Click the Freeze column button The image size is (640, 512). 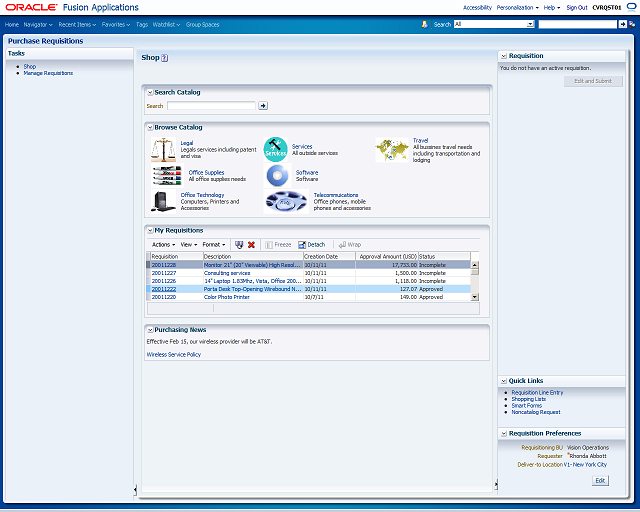(x=278, y=245)
